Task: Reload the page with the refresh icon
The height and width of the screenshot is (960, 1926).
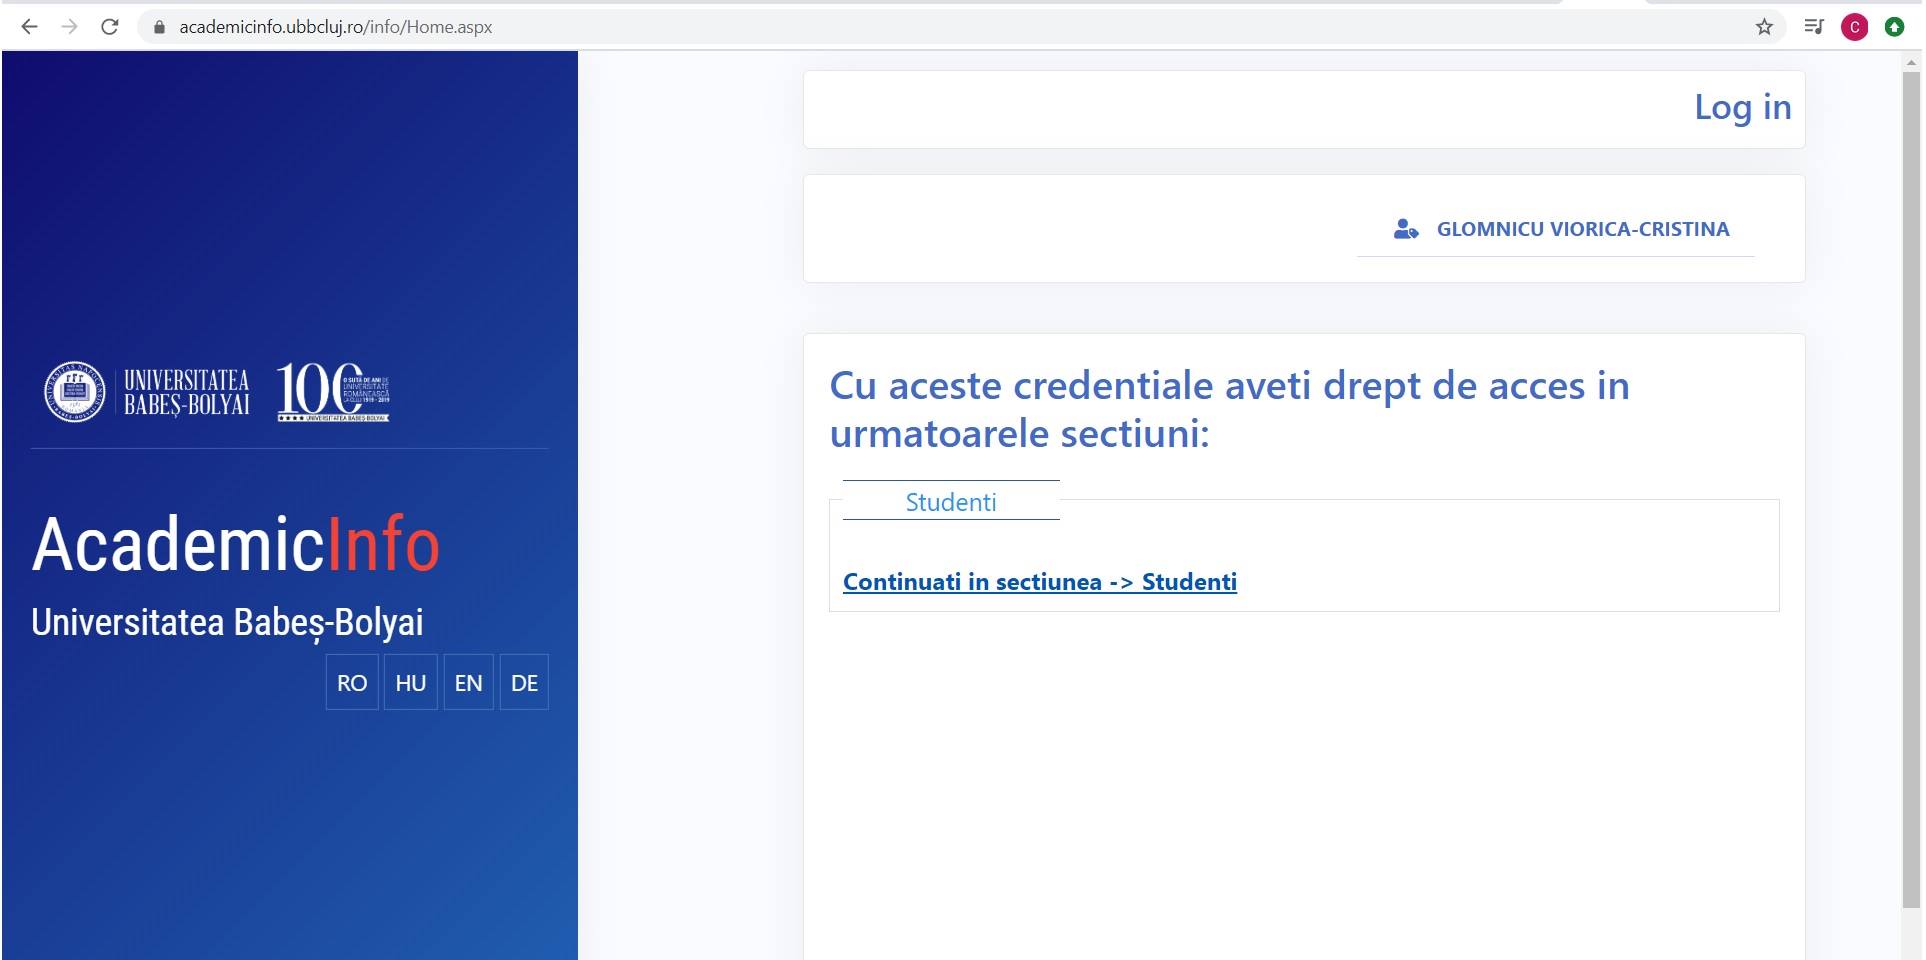Action: (110, 27)
